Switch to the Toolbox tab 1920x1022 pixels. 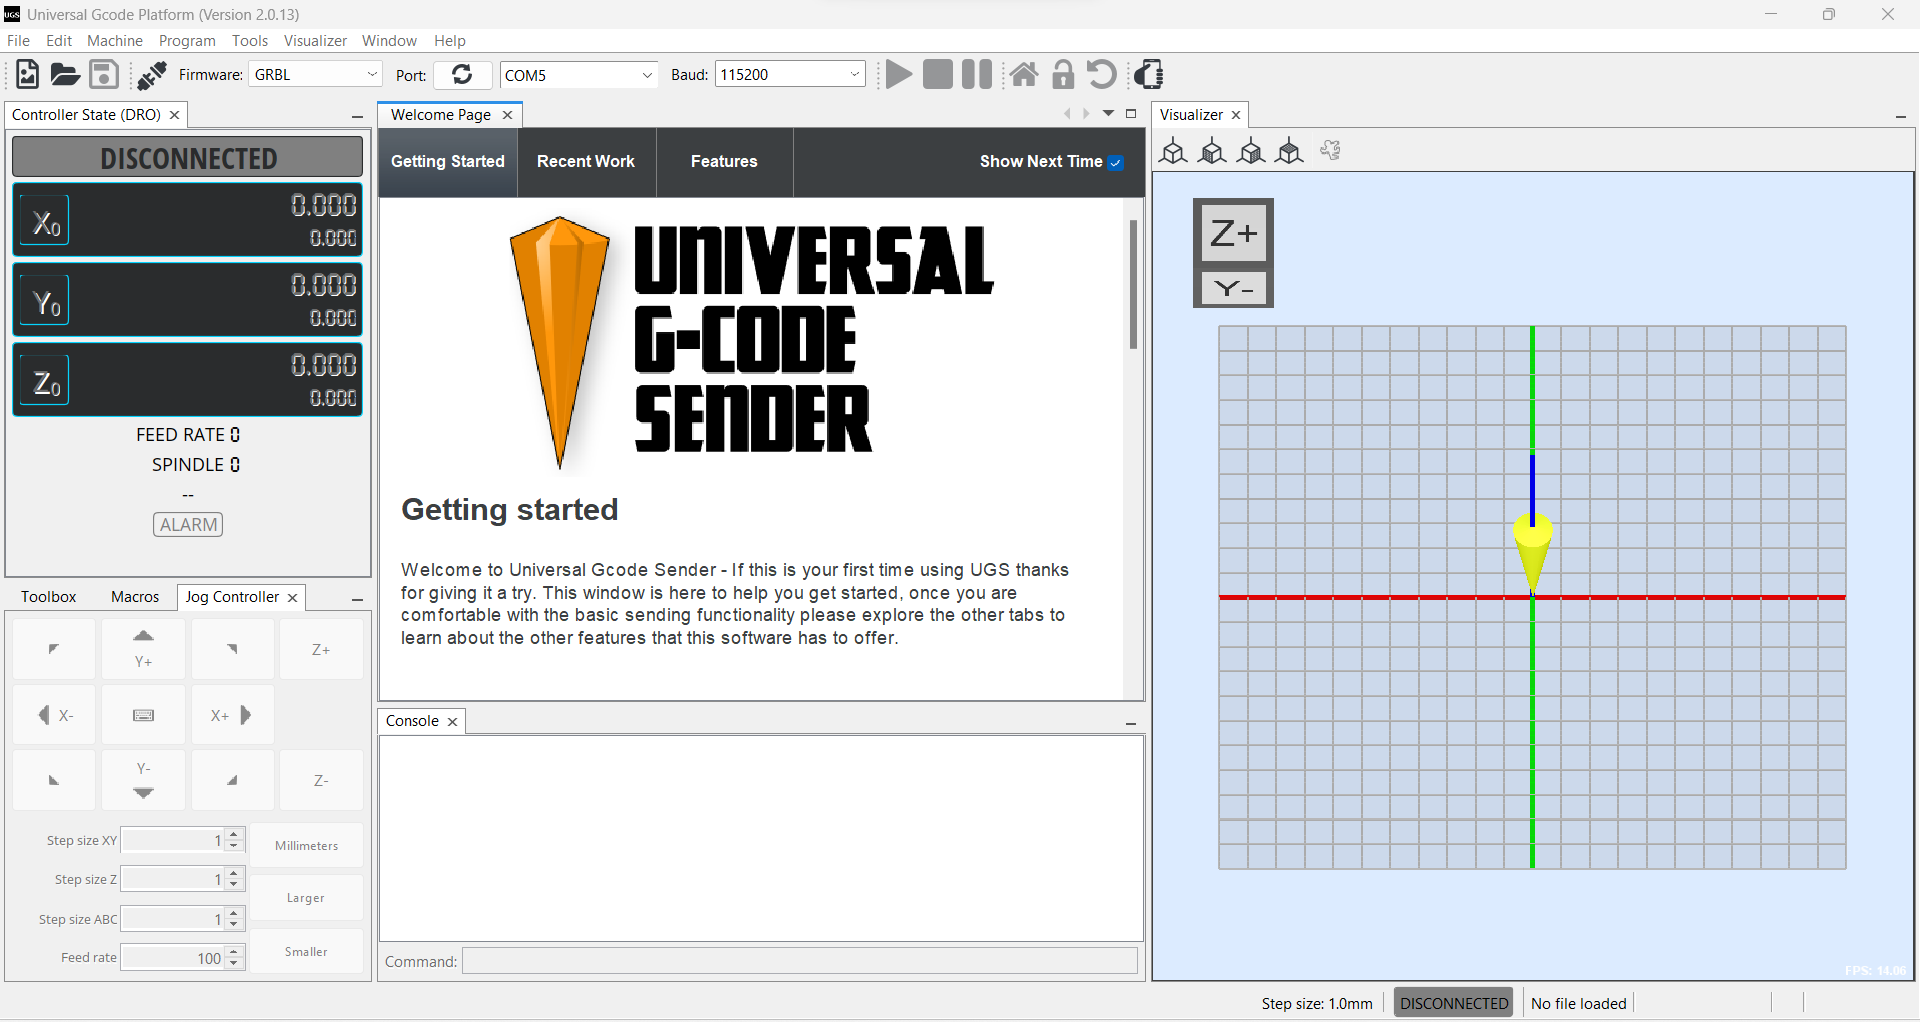click(49, 597)
